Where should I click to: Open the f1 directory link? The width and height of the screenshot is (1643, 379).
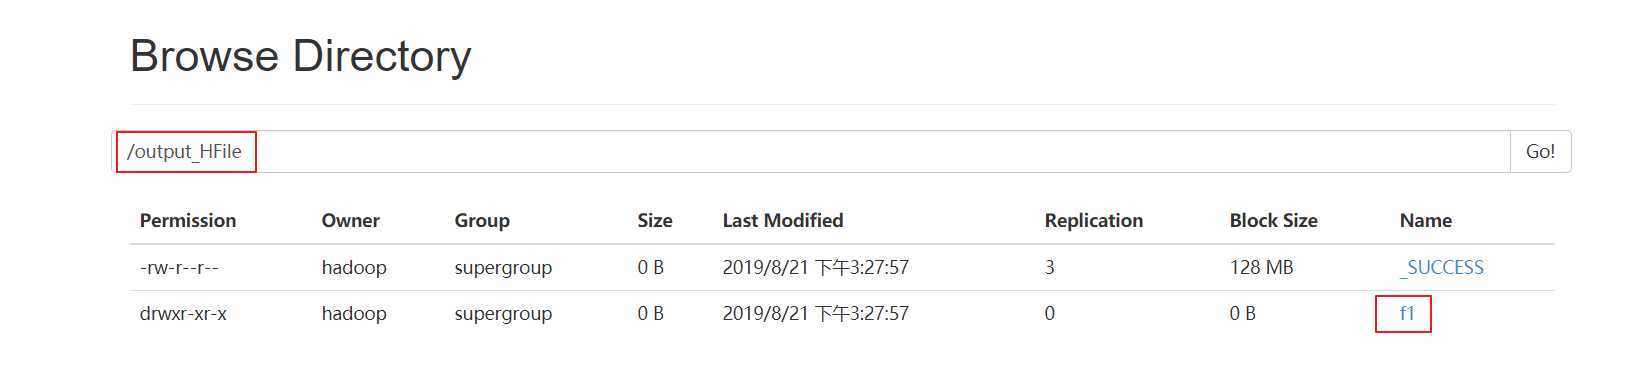(x=1407, y=313)
